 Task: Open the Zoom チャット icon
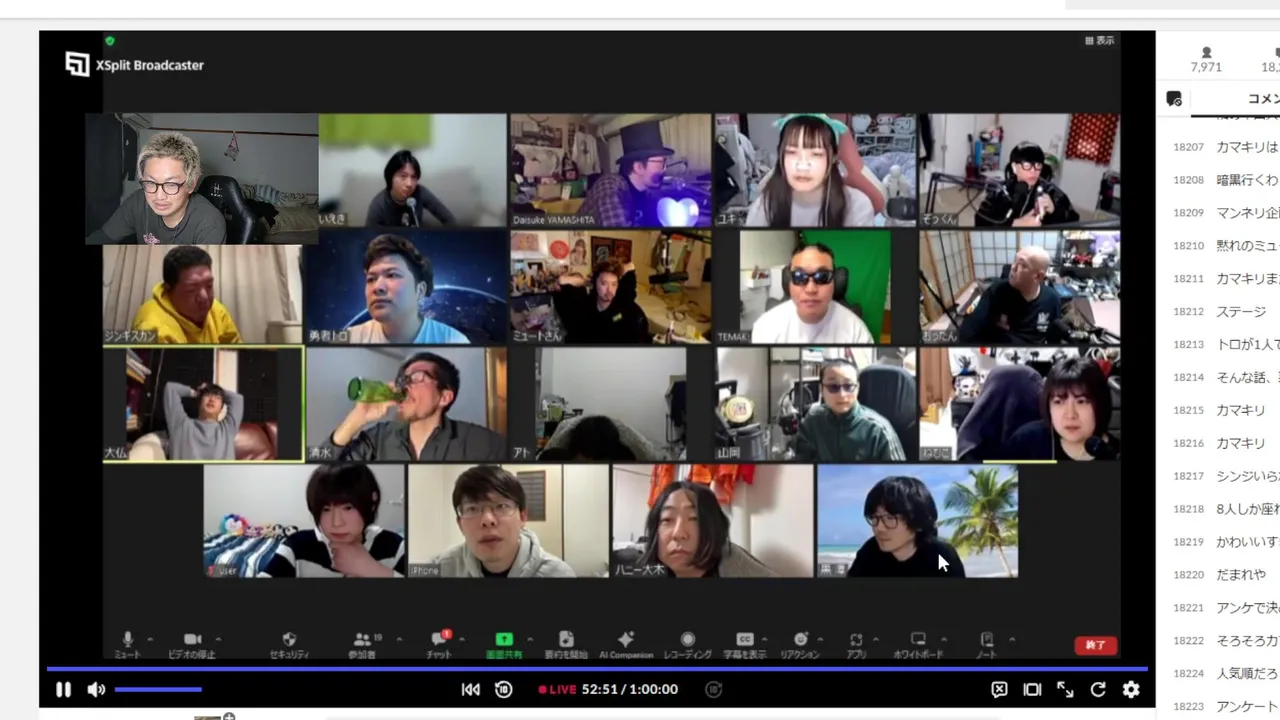click(x=439, y=639)
